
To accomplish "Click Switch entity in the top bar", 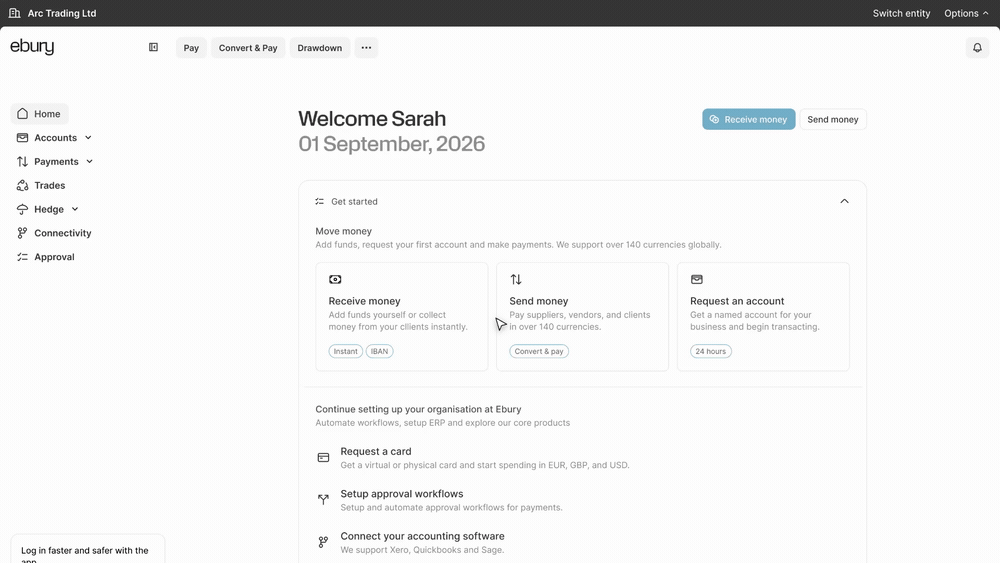I will tap(901, 13).
